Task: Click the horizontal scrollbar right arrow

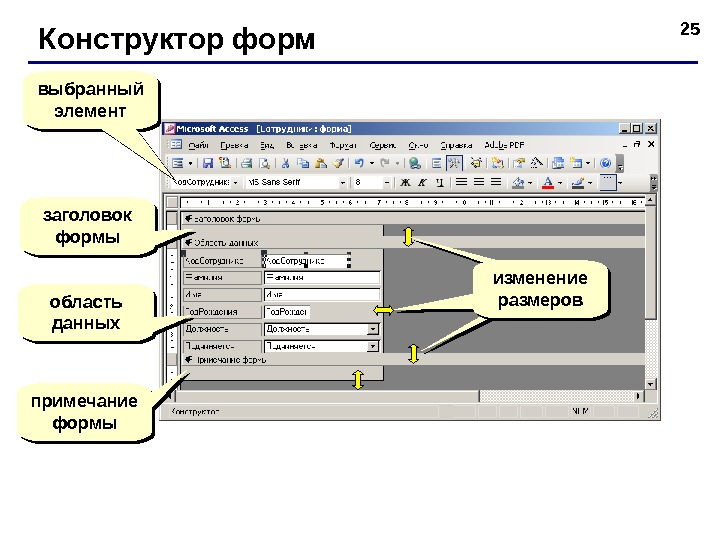Action: pos(638,396)
